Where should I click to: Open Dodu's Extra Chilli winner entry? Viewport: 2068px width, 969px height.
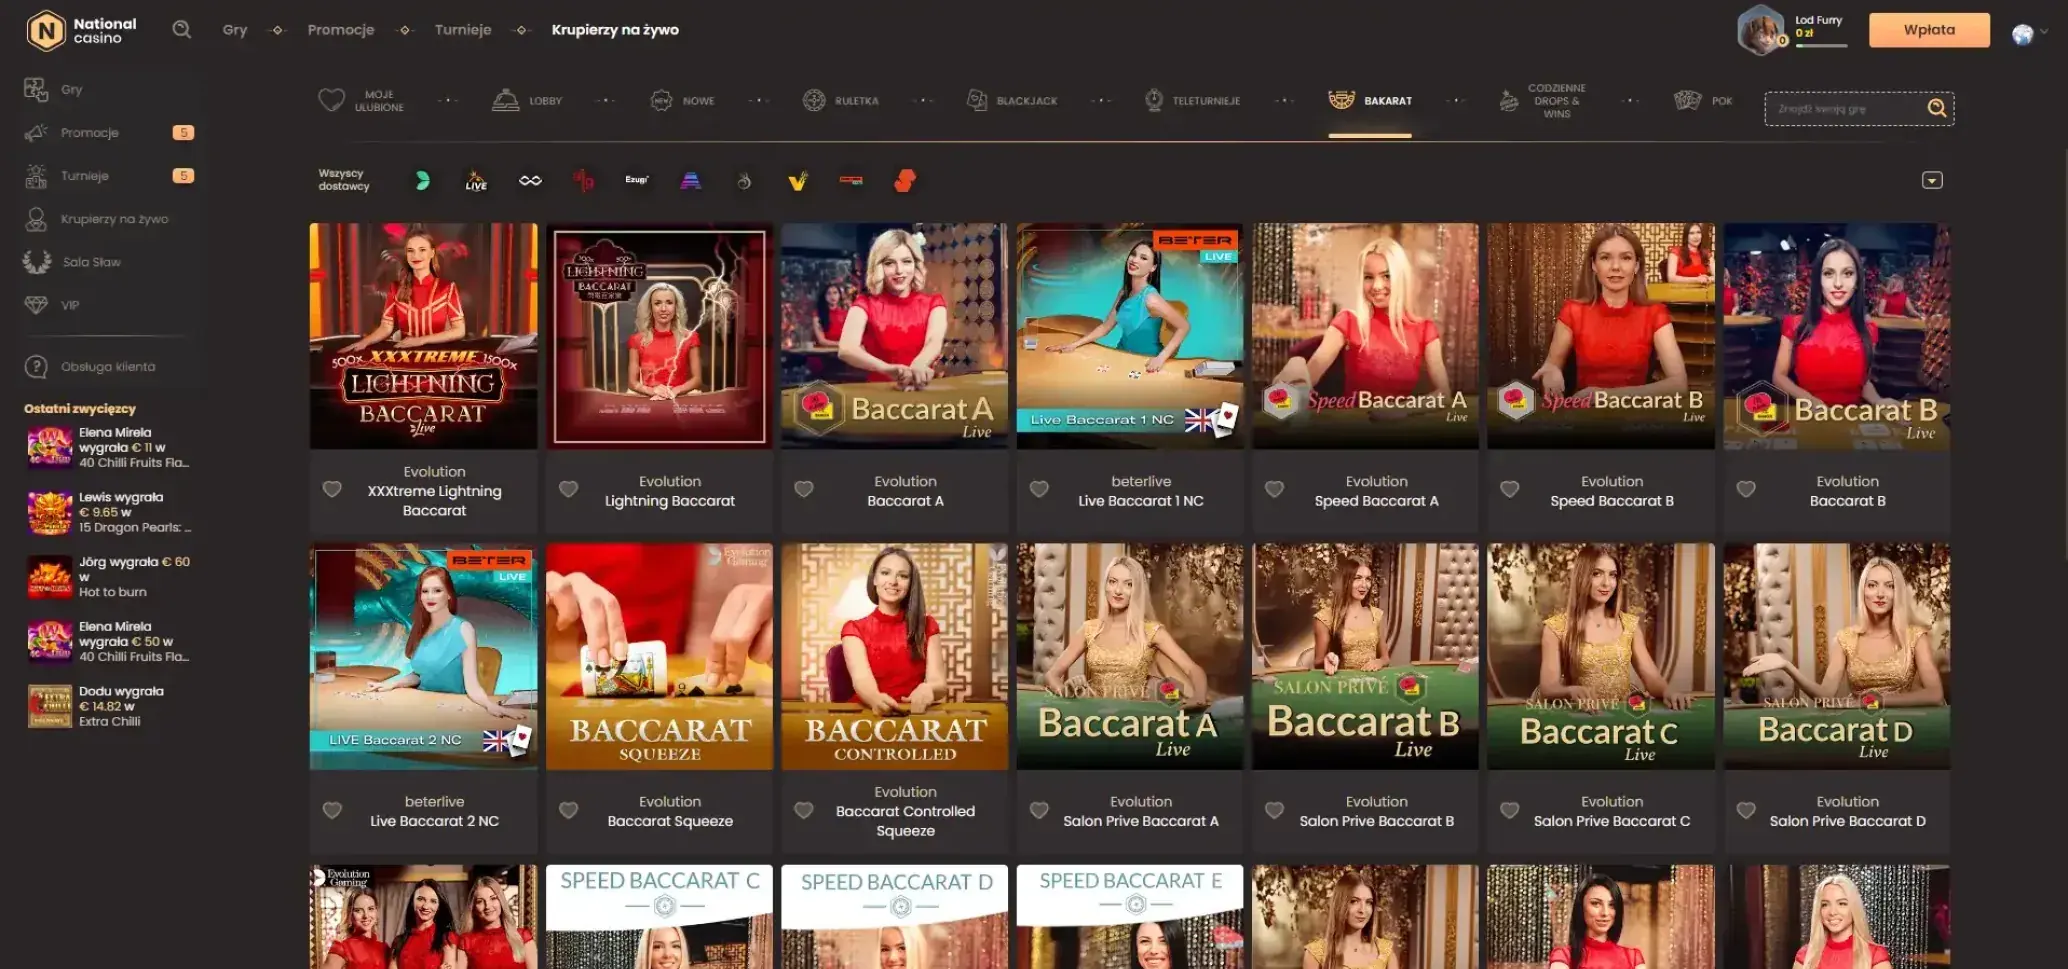pyautogui.click(x=96, y=706)
